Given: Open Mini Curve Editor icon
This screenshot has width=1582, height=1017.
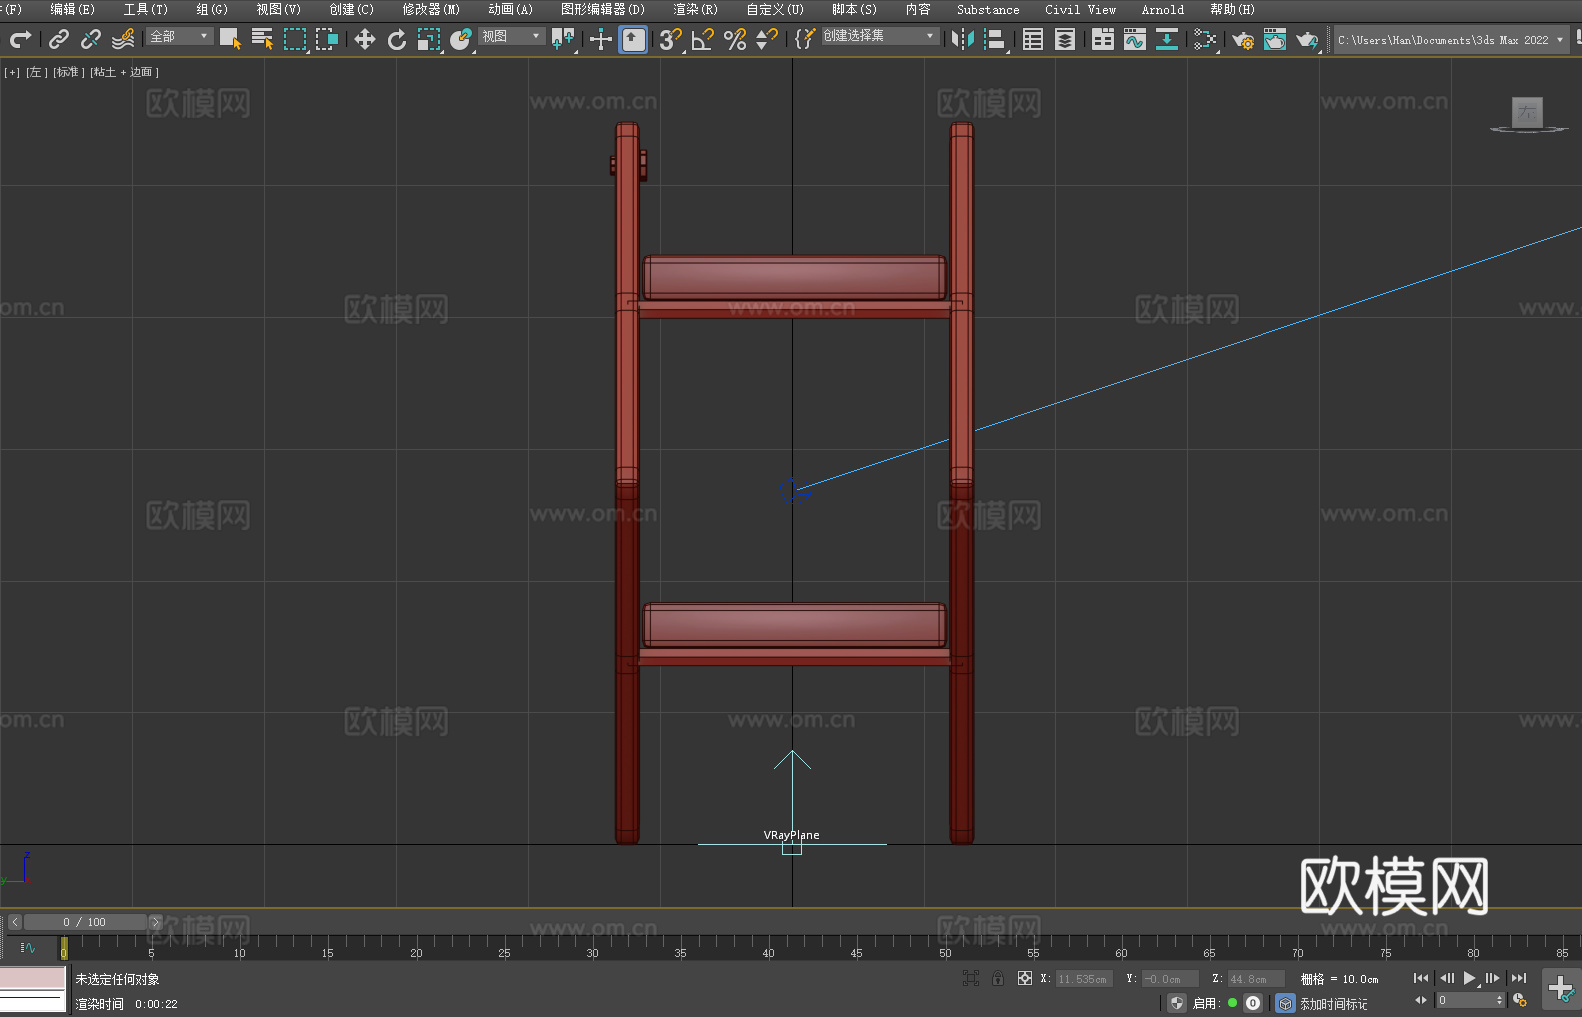Looking at the screenshot, I should click(27, 947).
